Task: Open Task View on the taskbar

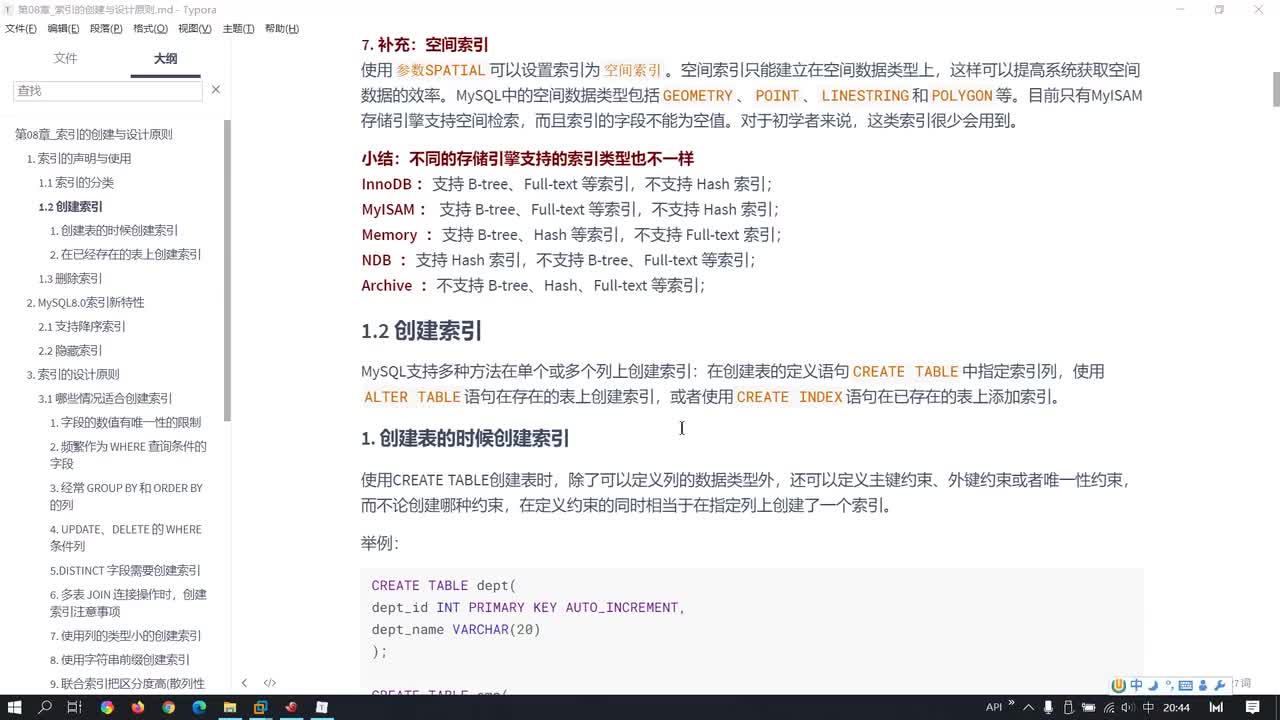Action: click(x=75, y=707)
